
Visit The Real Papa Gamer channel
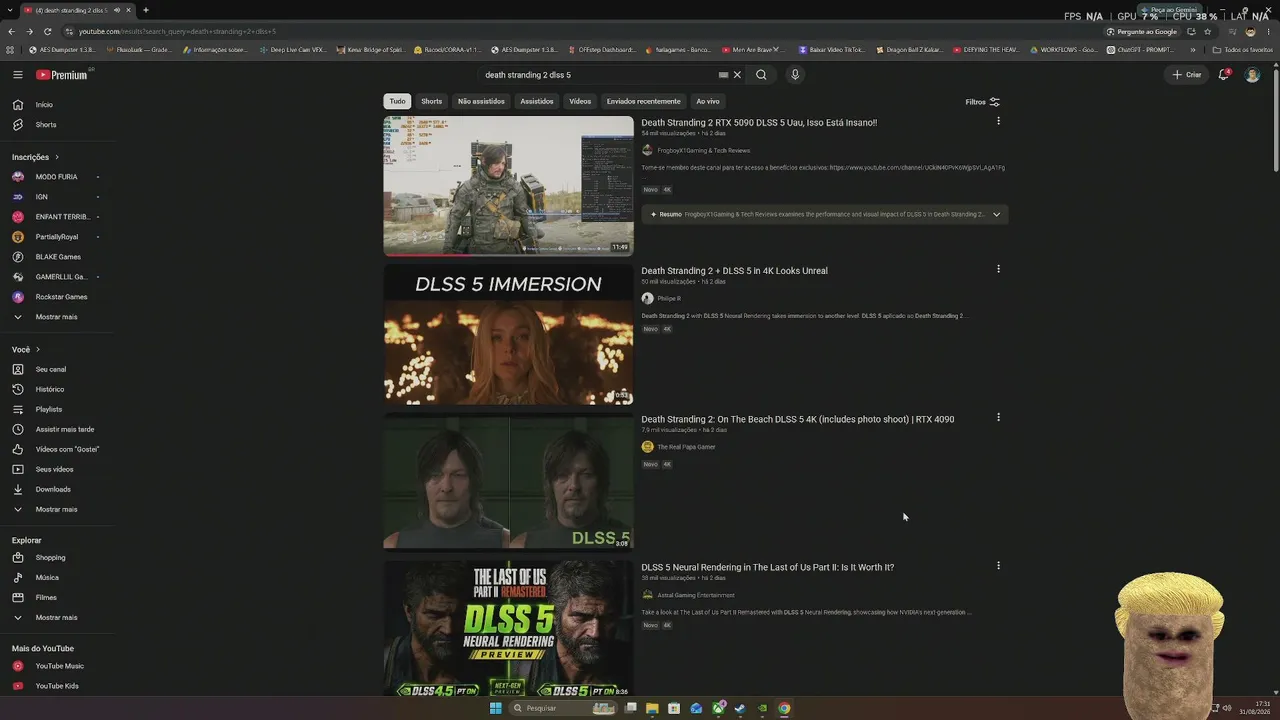click(686, 447)
